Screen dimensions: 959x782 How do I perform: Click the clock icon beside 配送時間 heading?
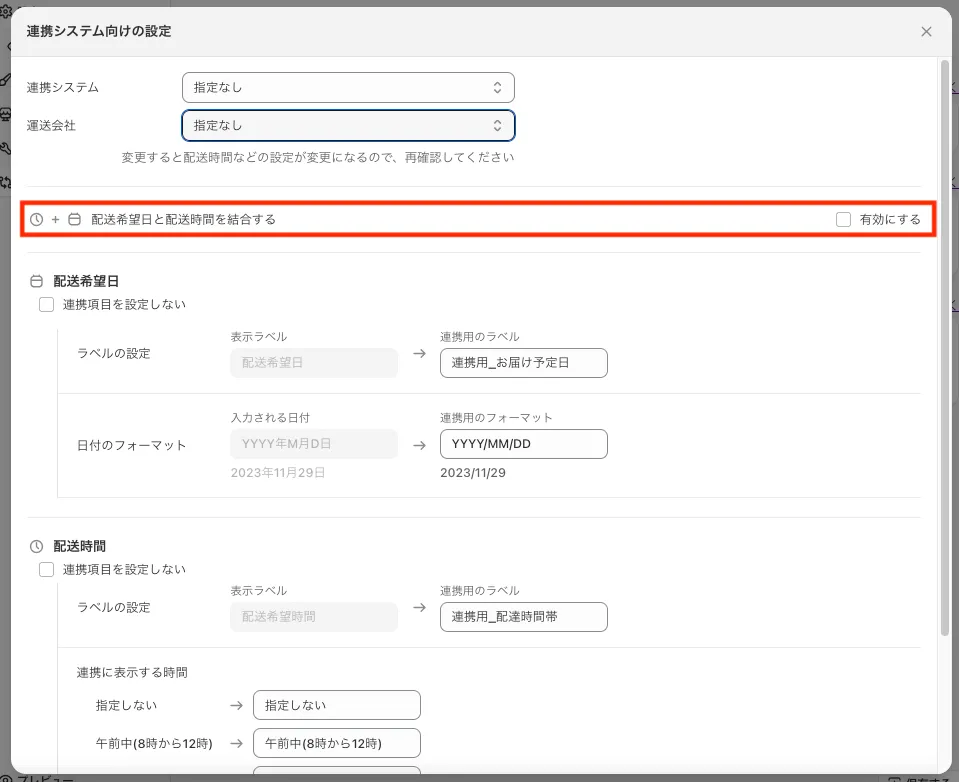pyautogui.click(x=37, y=547)
